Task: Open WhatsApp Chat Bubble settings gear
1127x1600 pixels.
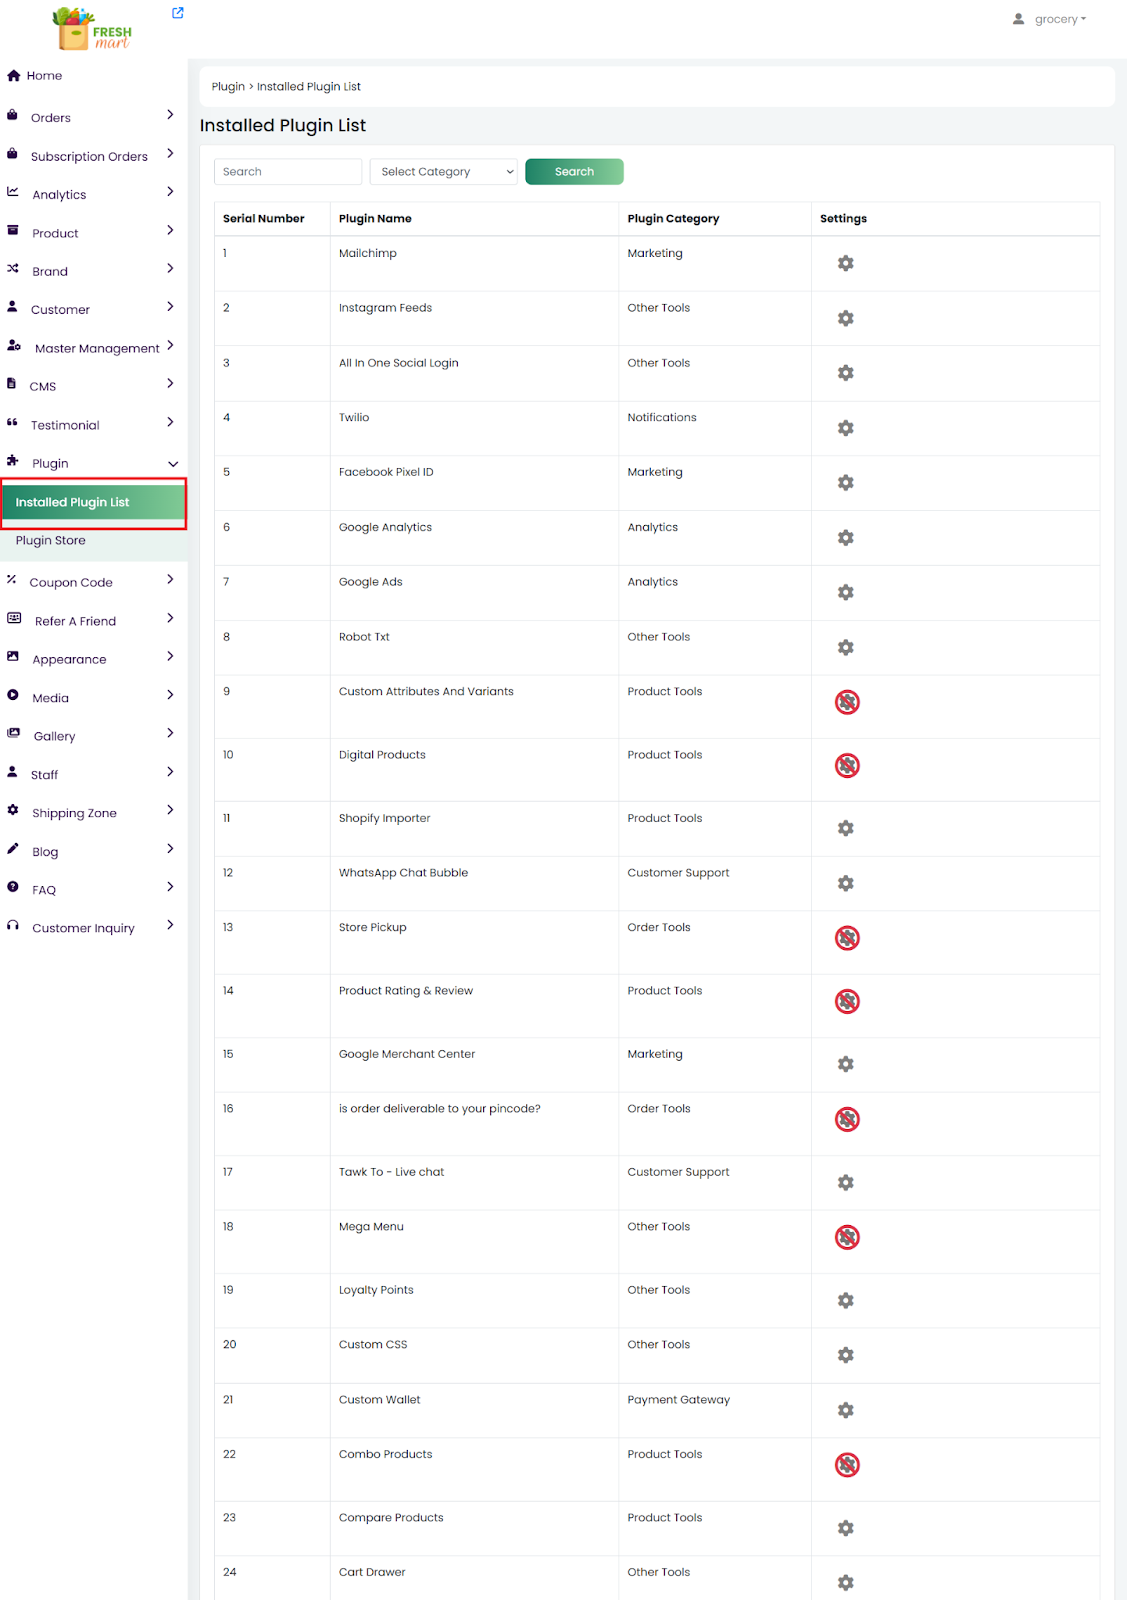Action: [x=845, y=883]
